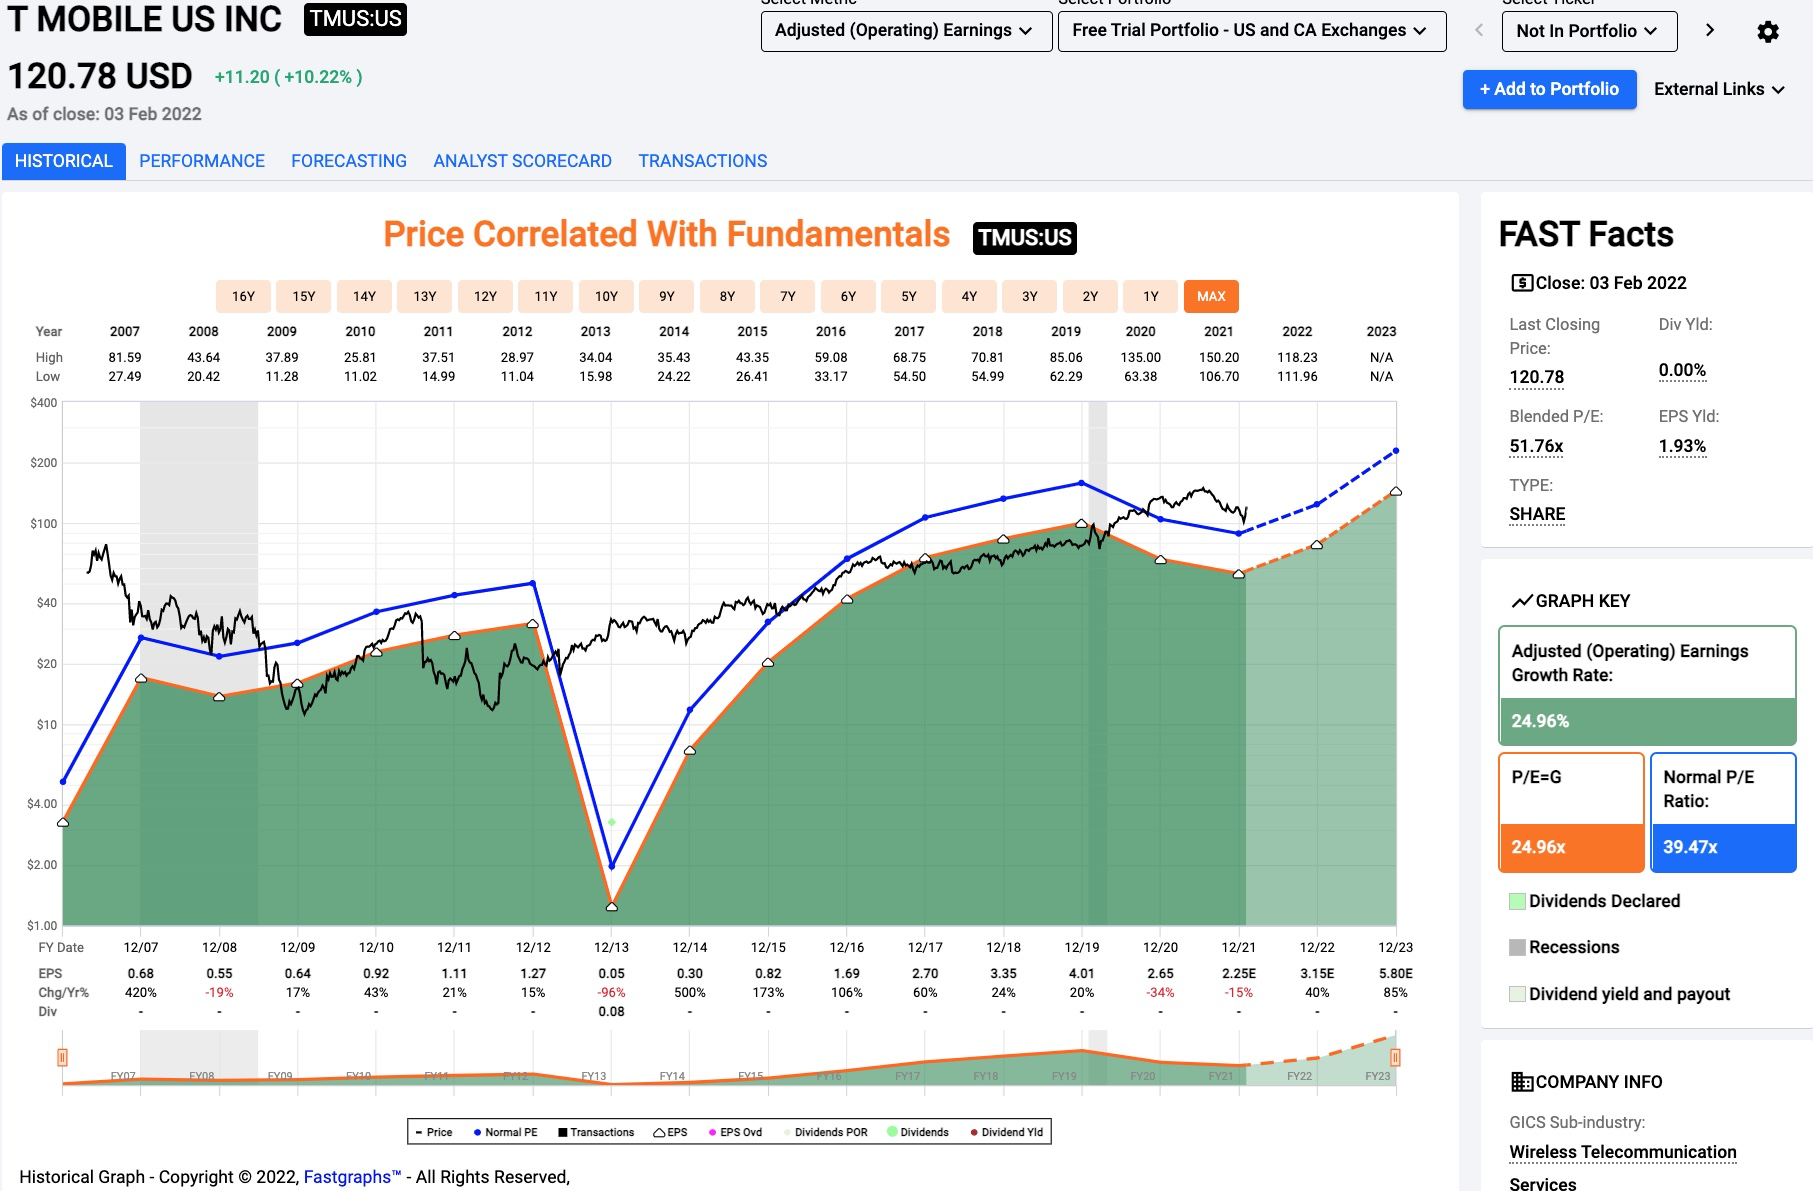Image resolution: width=1813 pixels, height=1191 pixels.
Task: Toggle EPS Ovd series in legend
Action: (x=735, y=1132)
